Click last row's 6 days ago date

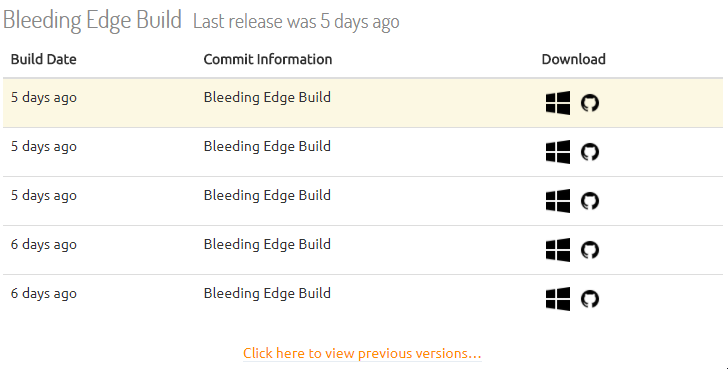[x=44, y=294]
